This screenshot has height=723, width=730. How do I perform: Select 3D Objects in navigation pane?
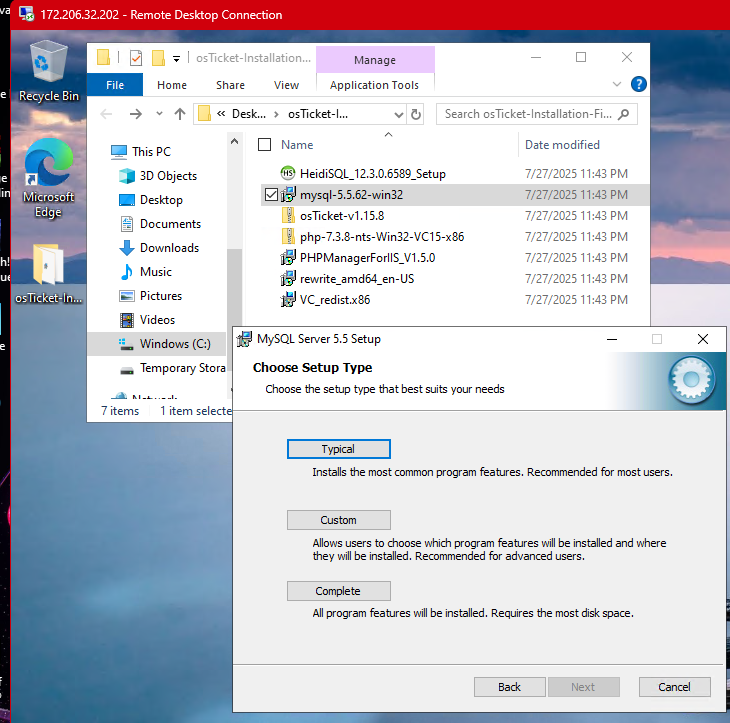[x=158, y=176]
